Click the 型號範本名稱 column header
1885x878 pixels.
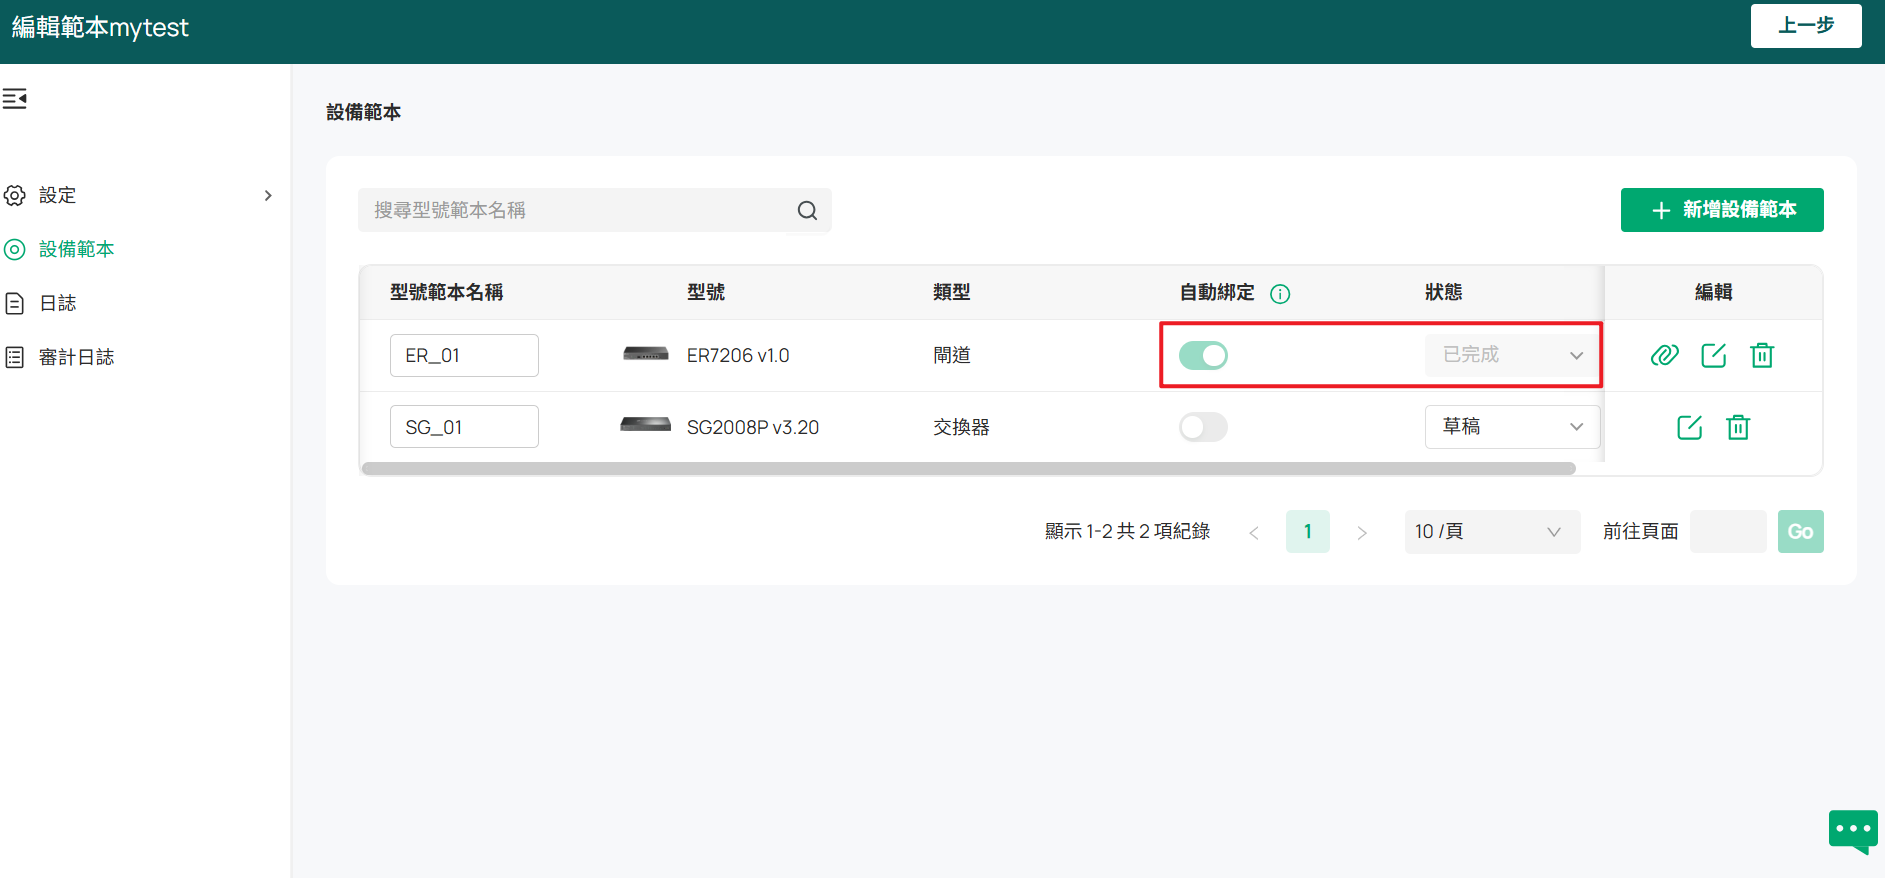point(447,292)
